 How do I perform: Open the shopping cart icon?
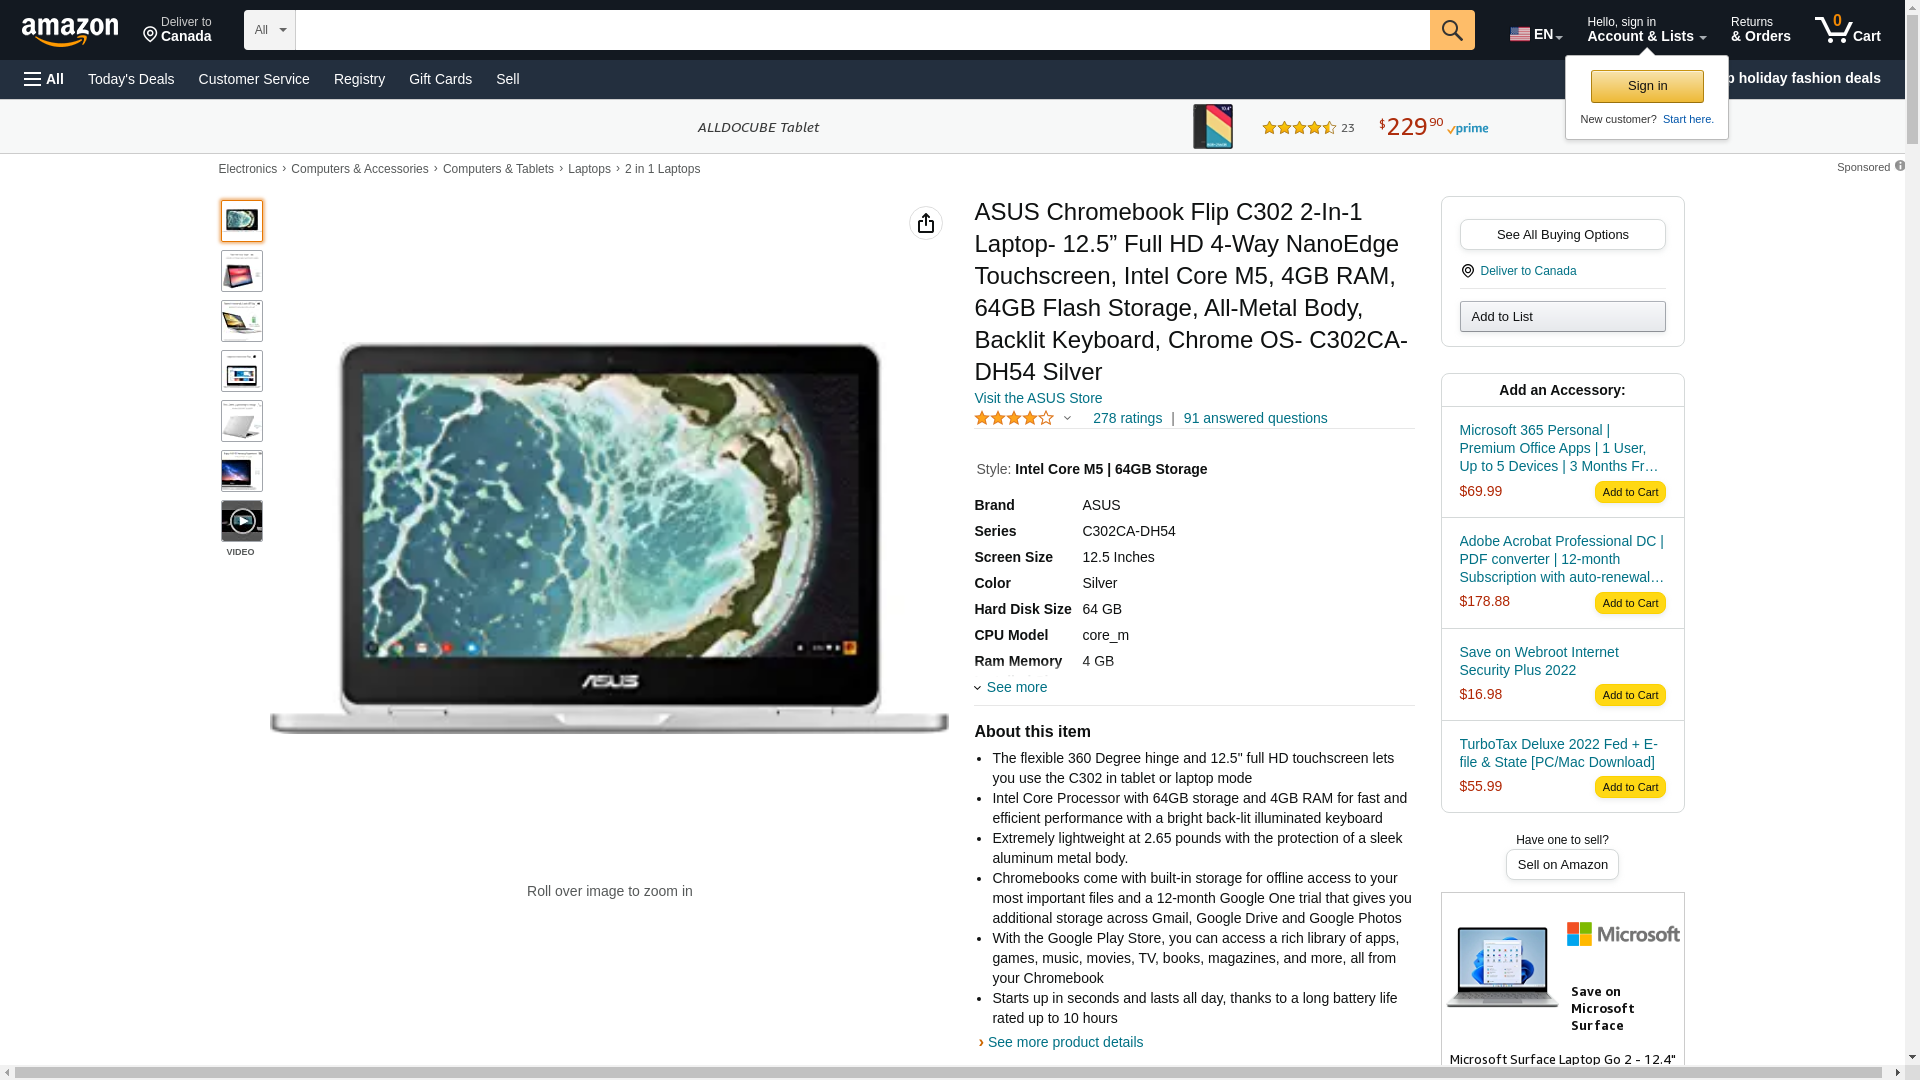(1847, 30)
